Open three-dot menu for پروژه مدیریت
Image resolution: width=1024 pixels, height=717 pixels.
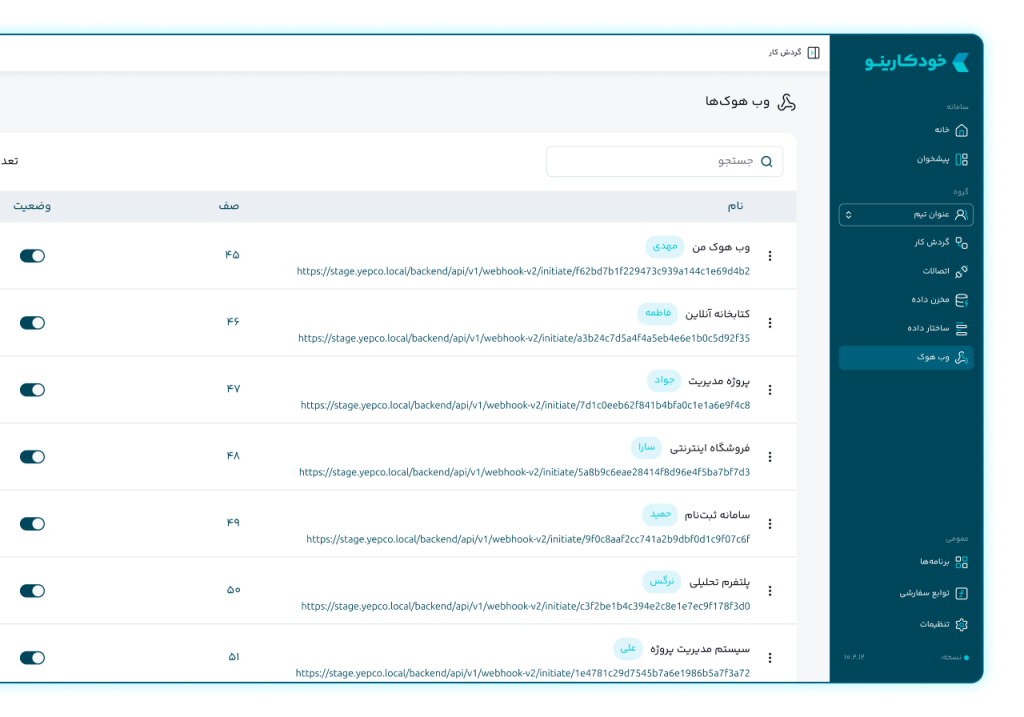[770, 390]
